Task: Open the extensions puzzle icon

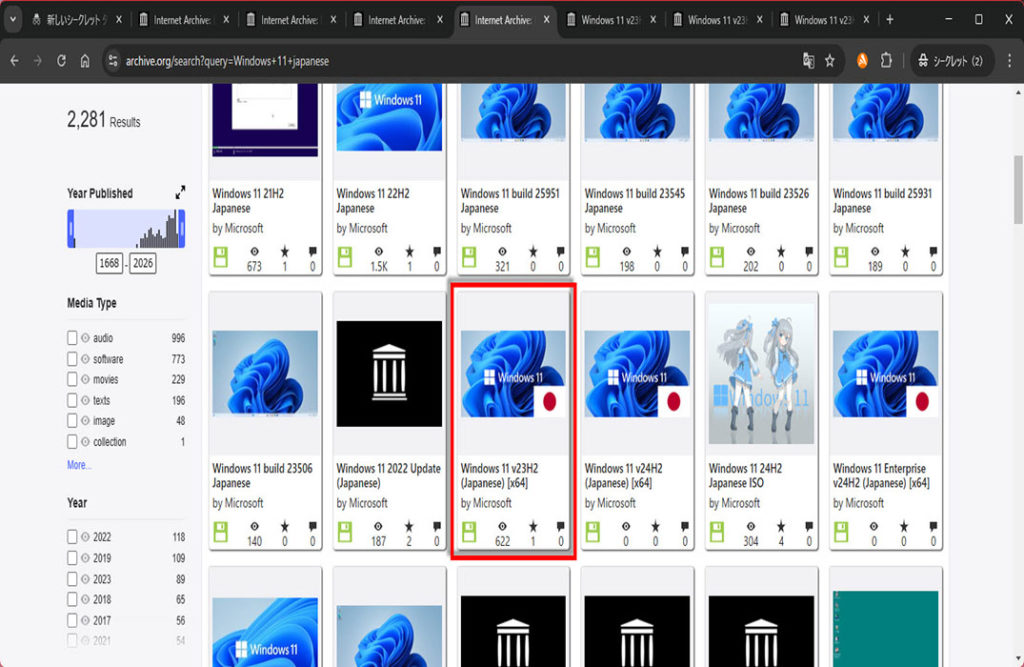Action: (x=886, y=61)
